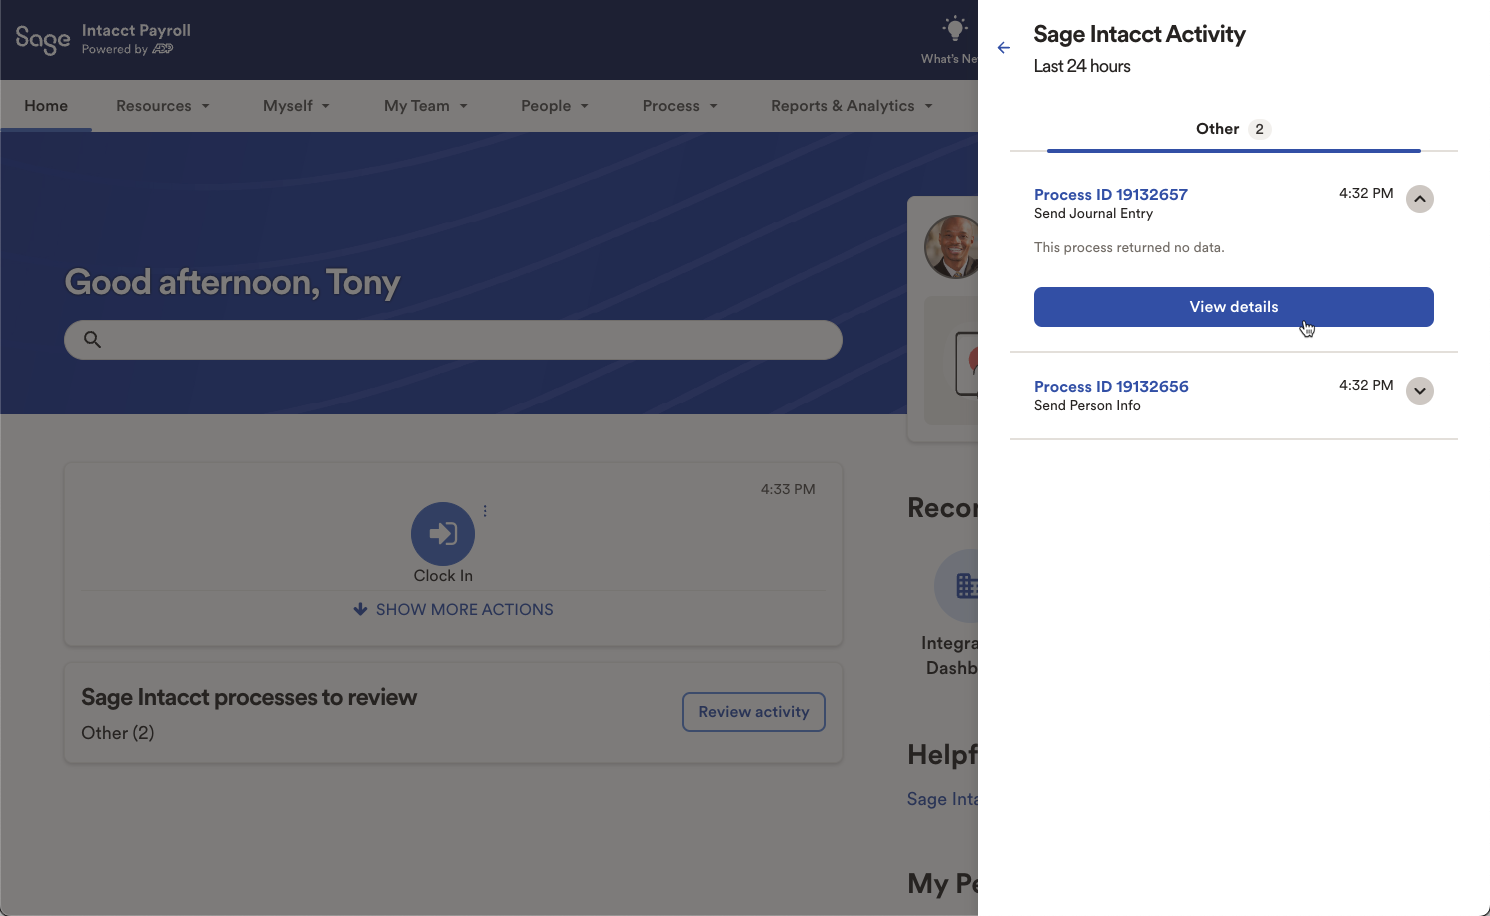The width and height of the screenshot is (1490, 916).
Task: Click the What's New lightbulb icon
Action: point(955,29)
